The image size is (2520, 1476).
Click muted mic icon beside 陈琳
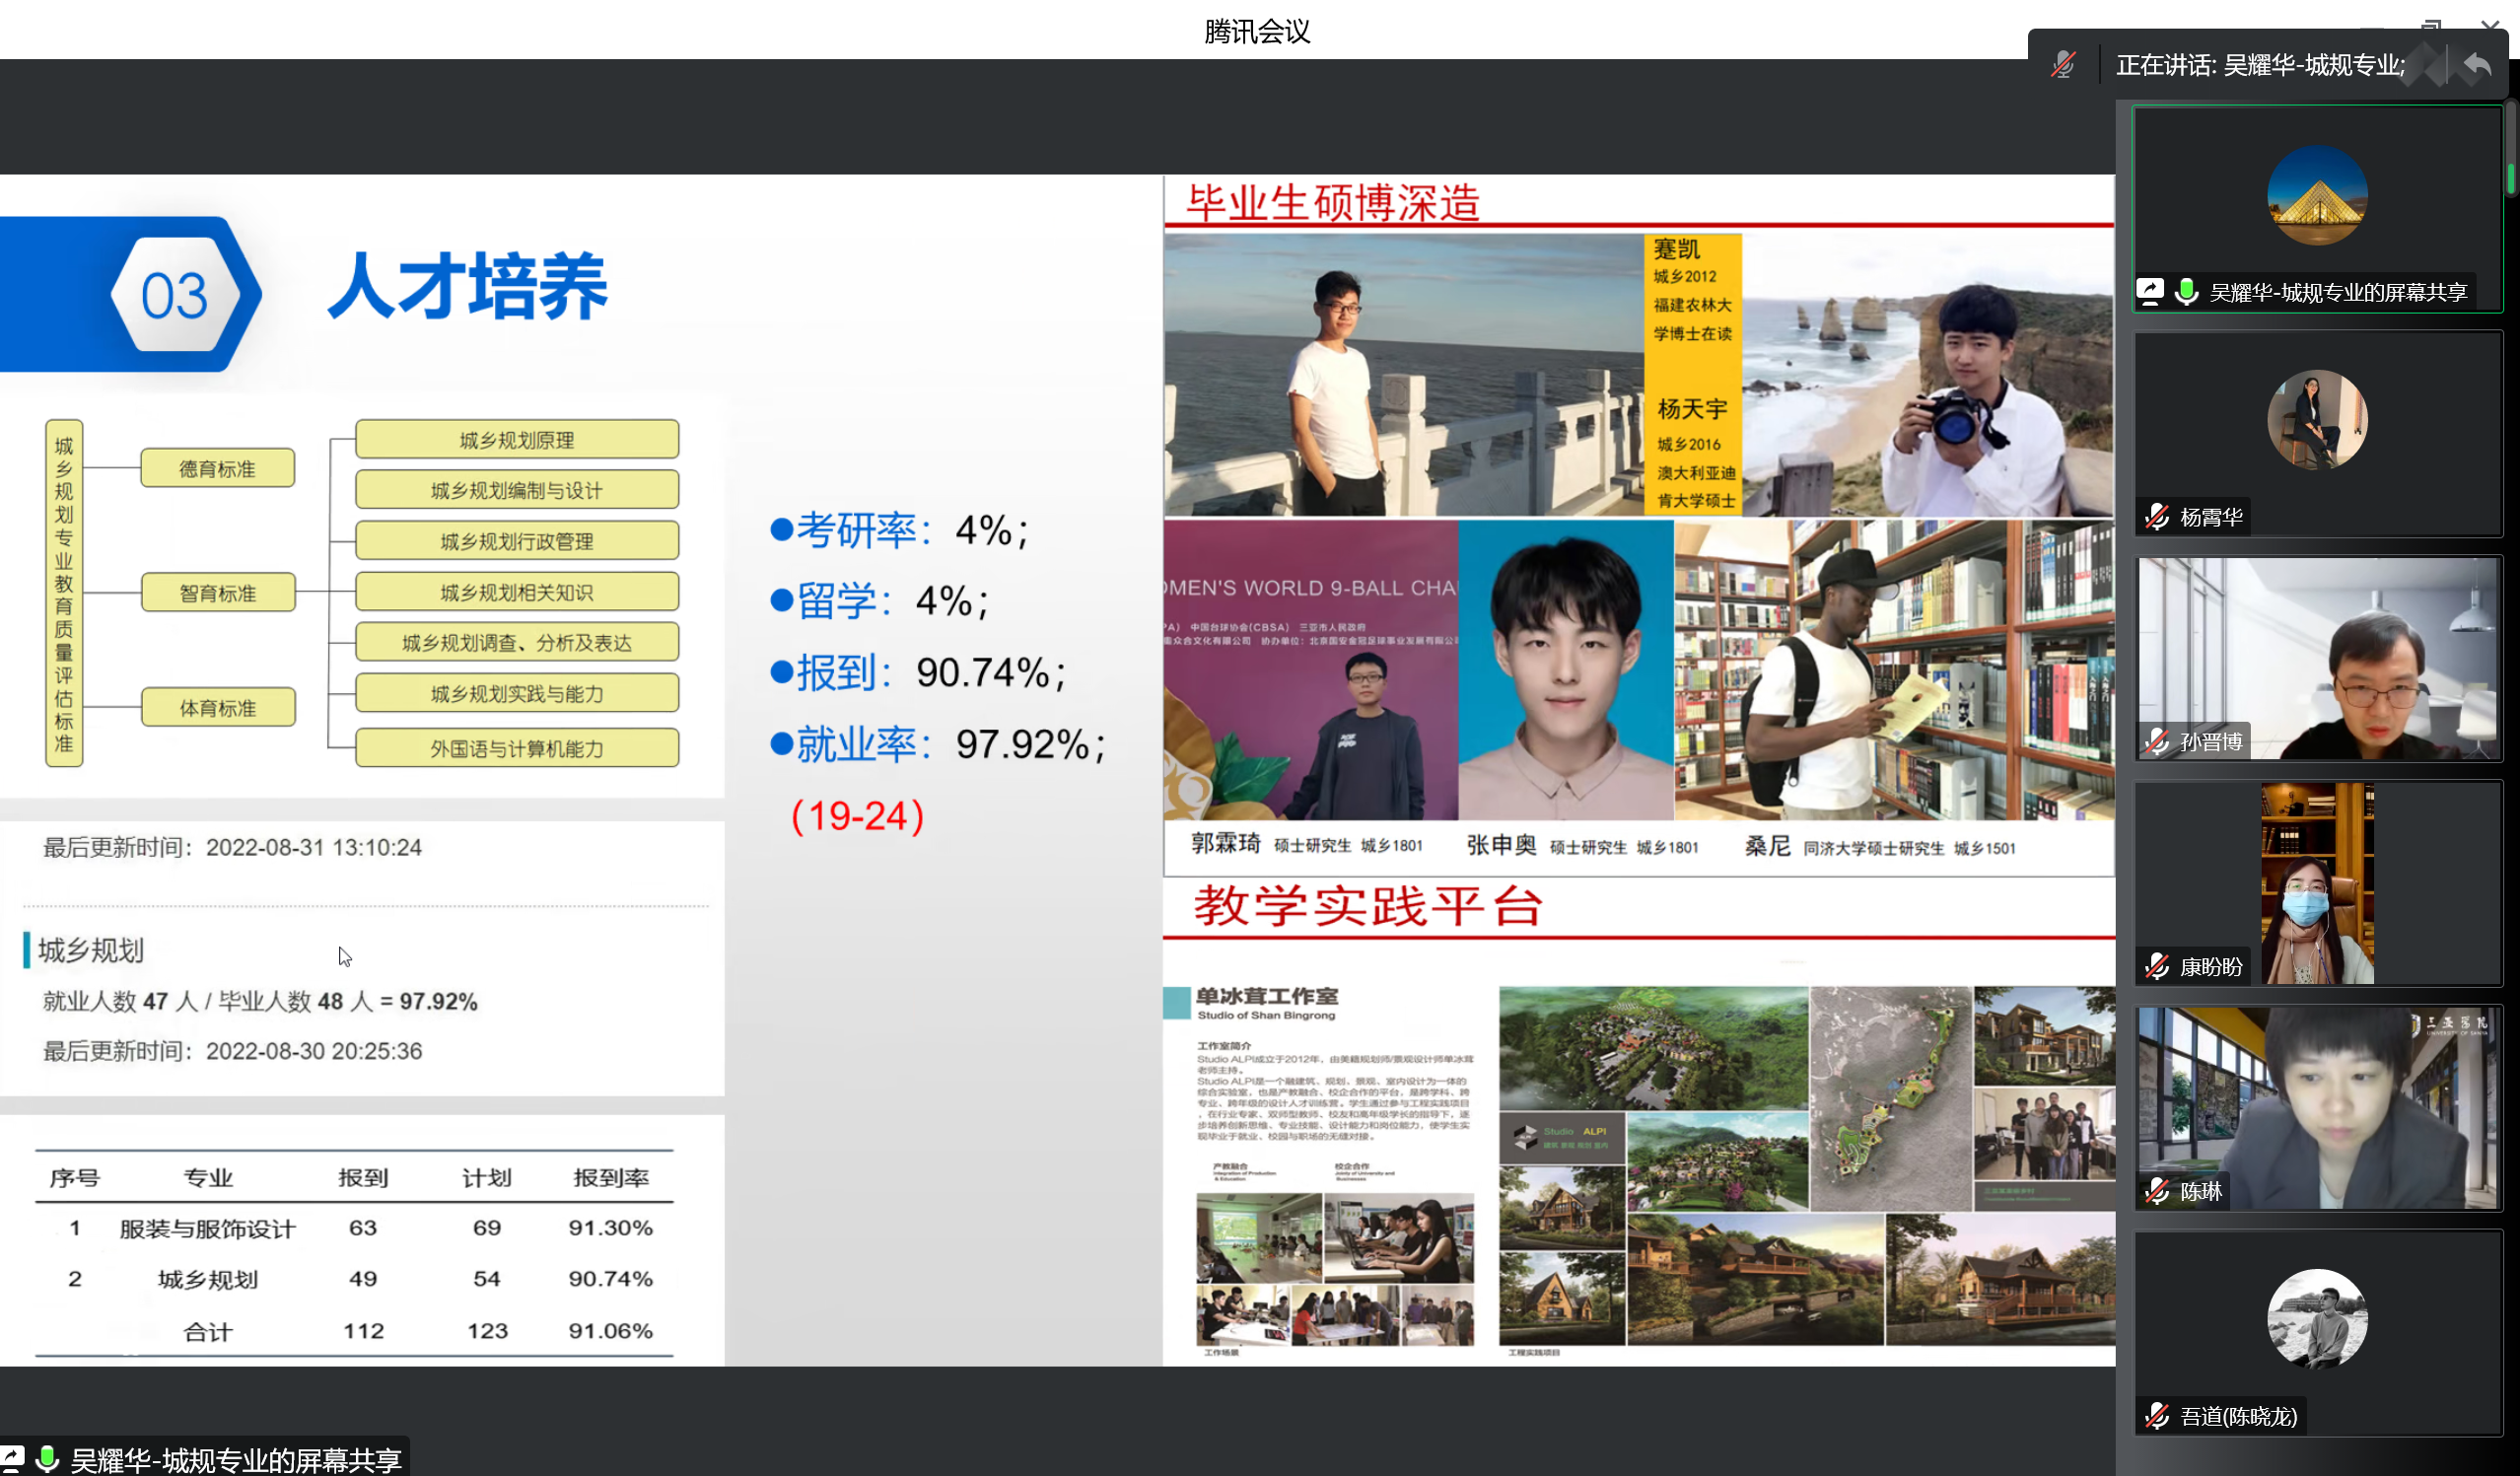point(2157,1191)
